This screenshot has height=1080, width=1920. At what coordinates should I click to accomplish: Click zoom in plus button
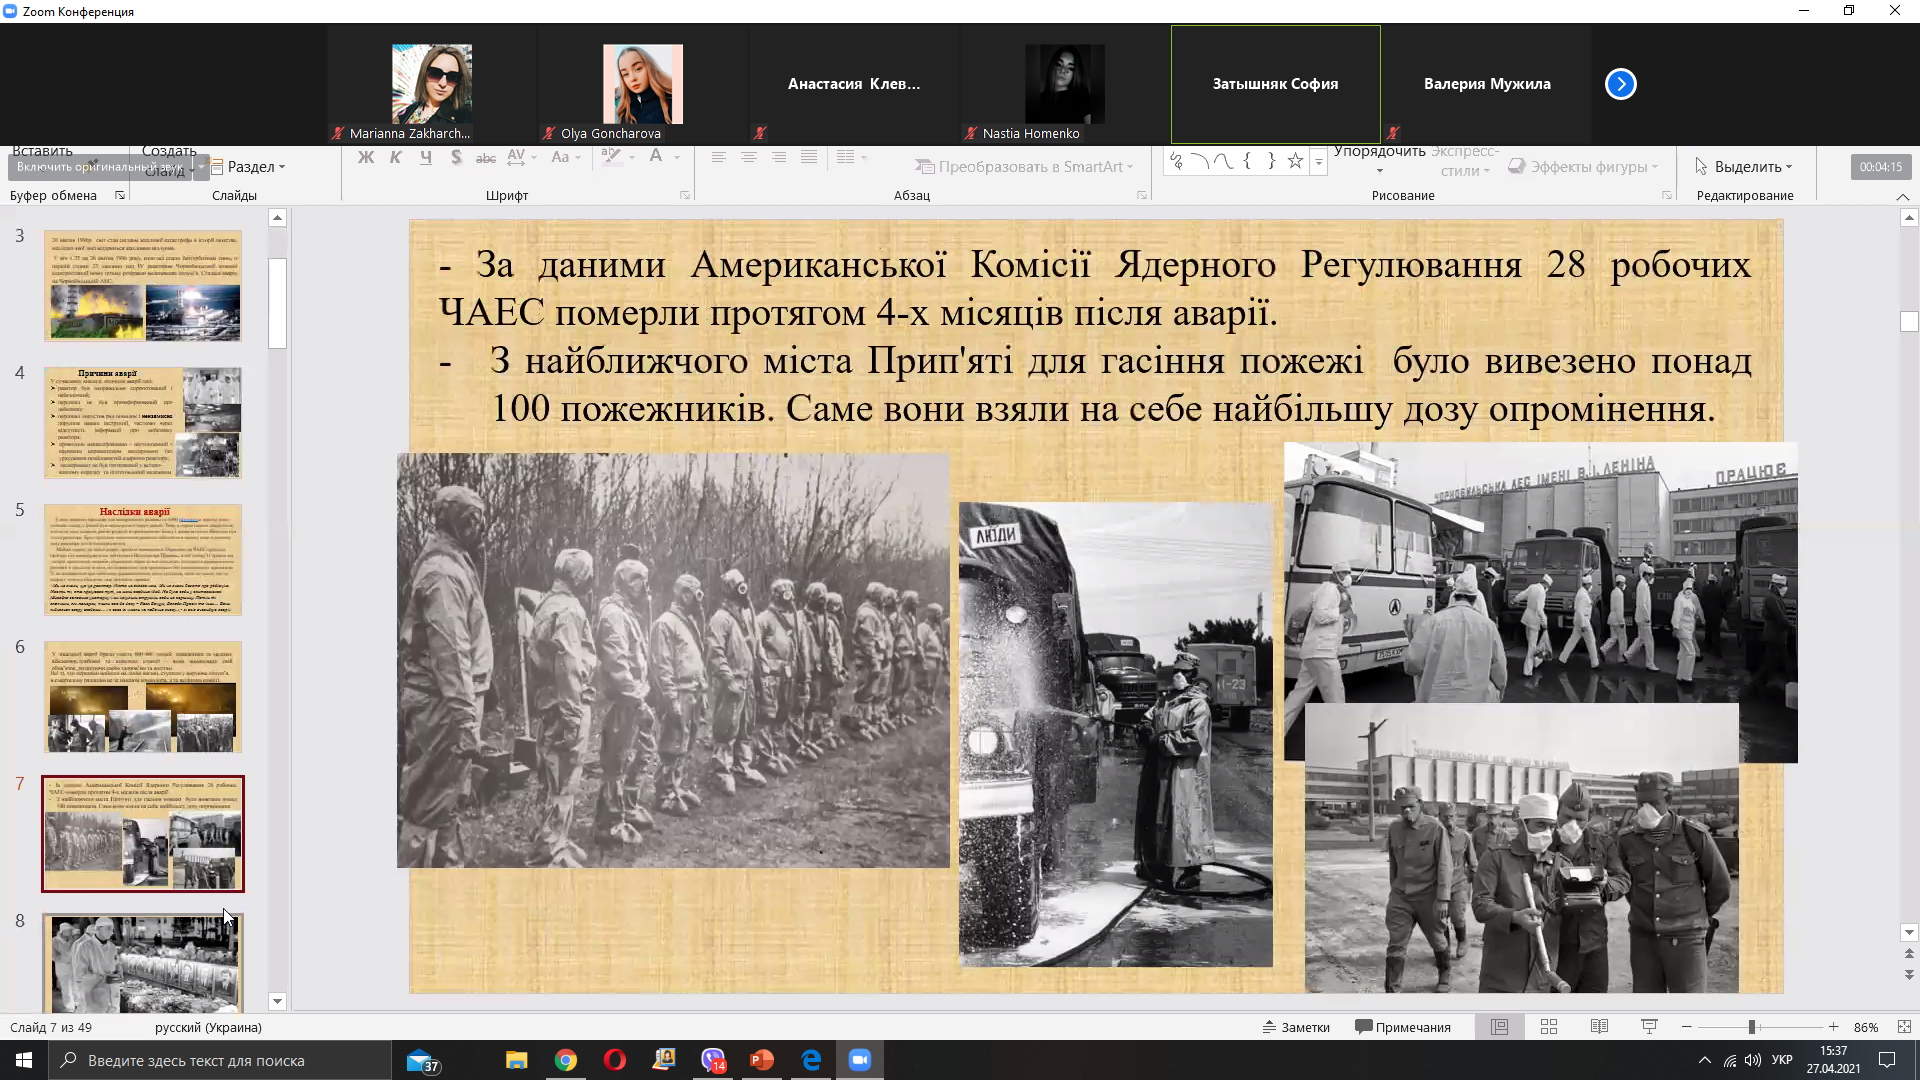pos(1833,1027)
